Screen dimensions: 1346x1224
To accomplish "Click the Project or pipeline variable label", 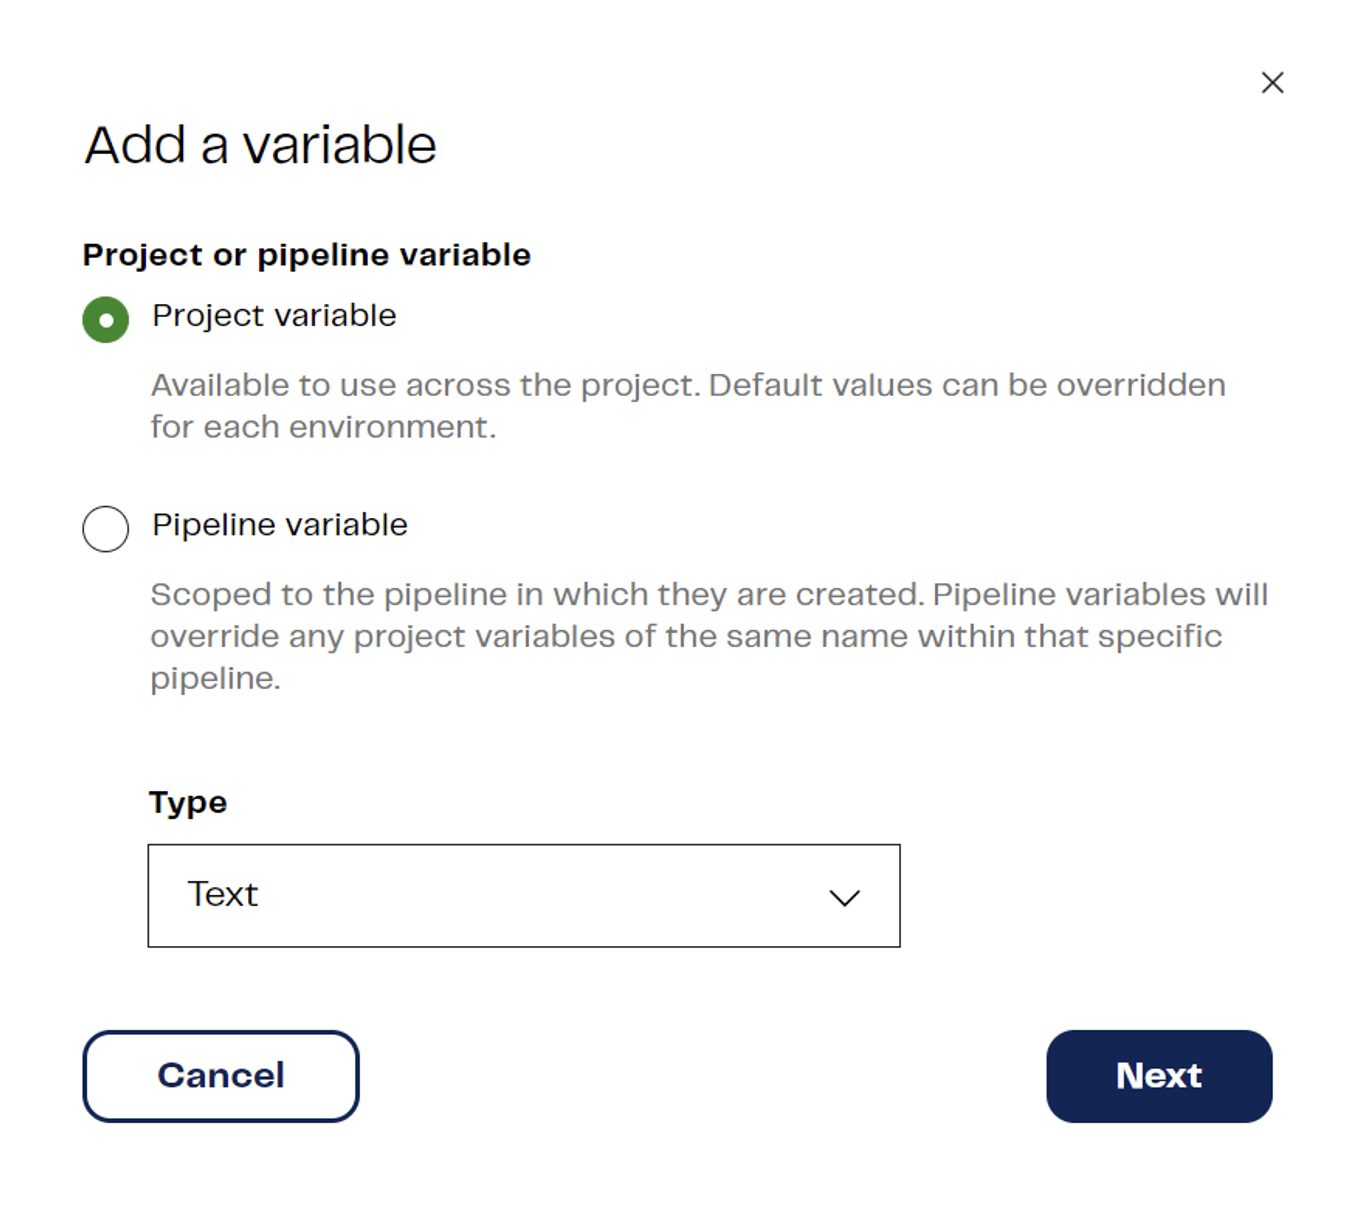I will [x=307, y=255].
